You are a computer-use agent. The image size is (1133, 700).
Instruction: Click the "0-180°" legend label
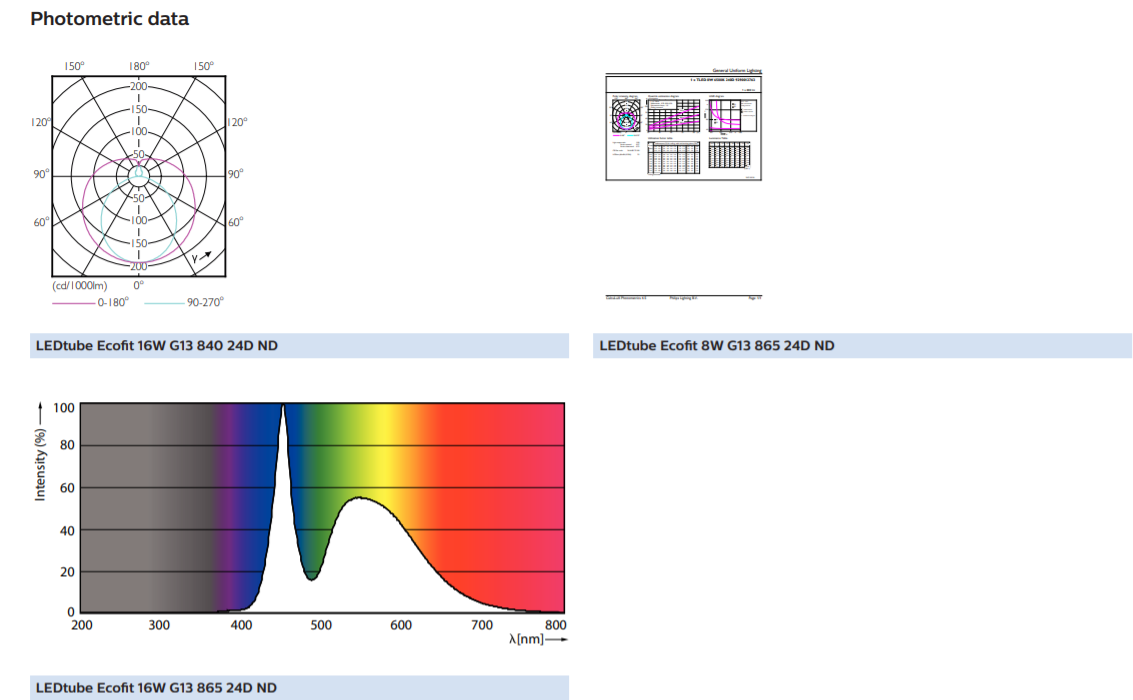113,303
